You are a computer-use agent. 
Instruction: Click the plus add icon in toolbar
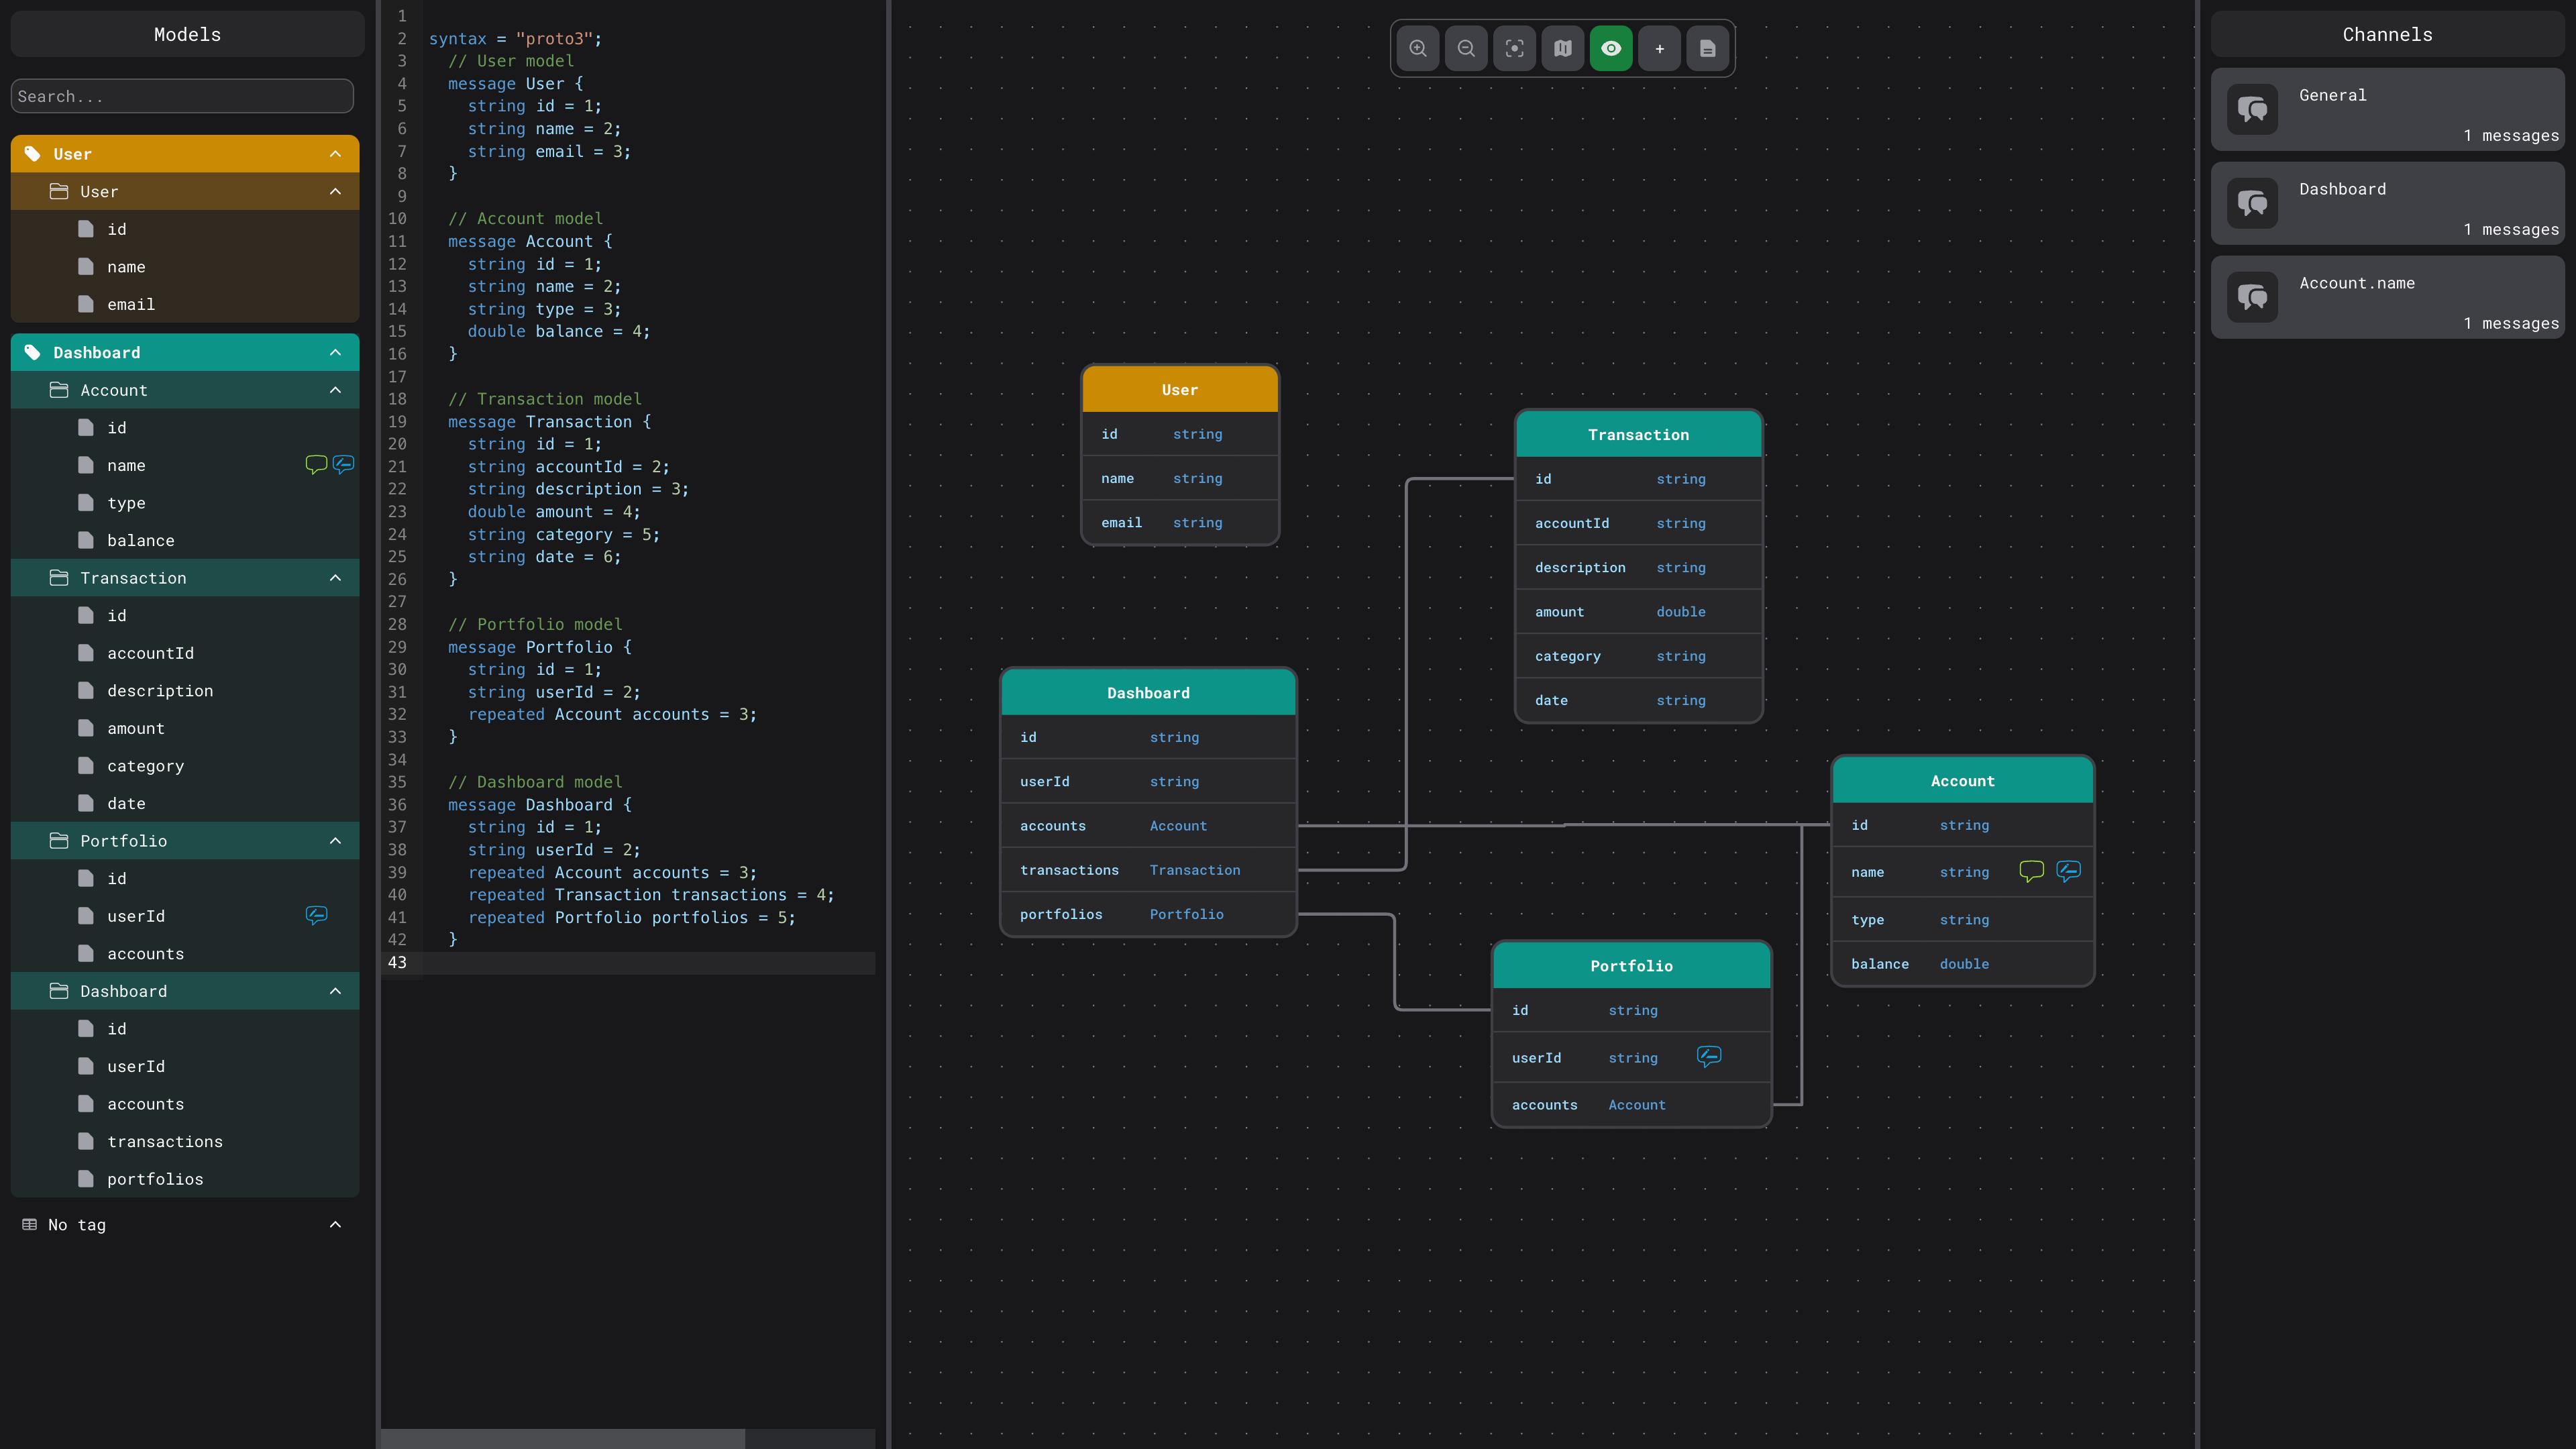1660,48
